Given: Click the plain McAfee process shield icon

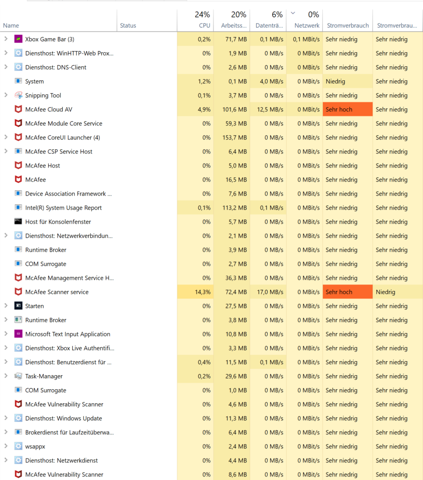Looking at the screenshot, I should click(18, 179).
